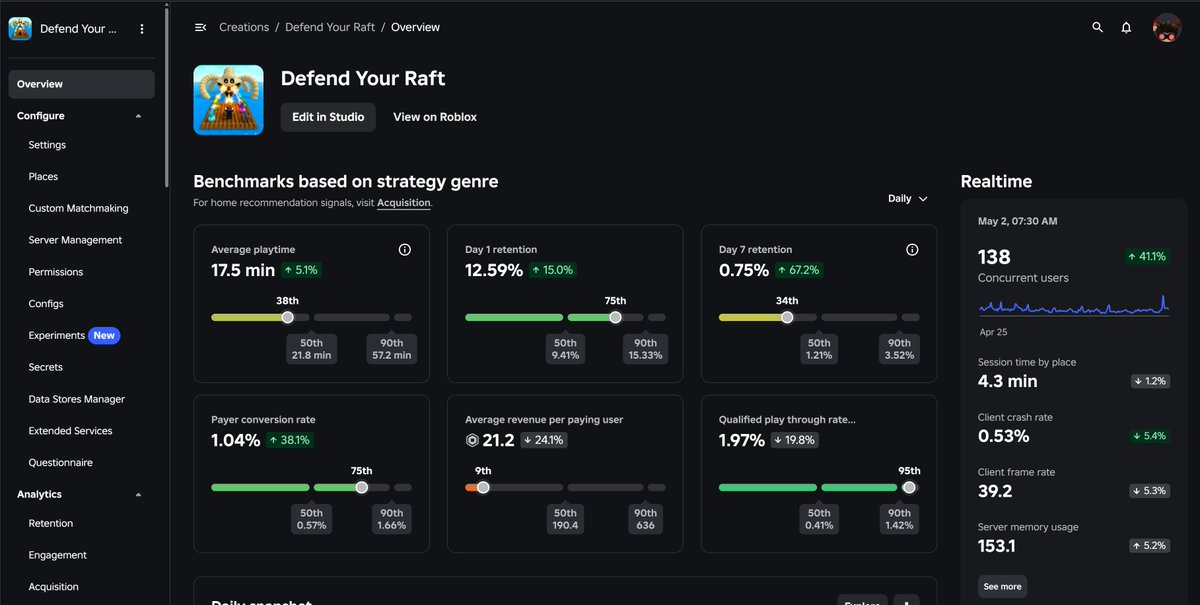This screenshot has width=1200, height=605.
Task: Click See more in Realtime panel
Action: [x=1002, y=587]
